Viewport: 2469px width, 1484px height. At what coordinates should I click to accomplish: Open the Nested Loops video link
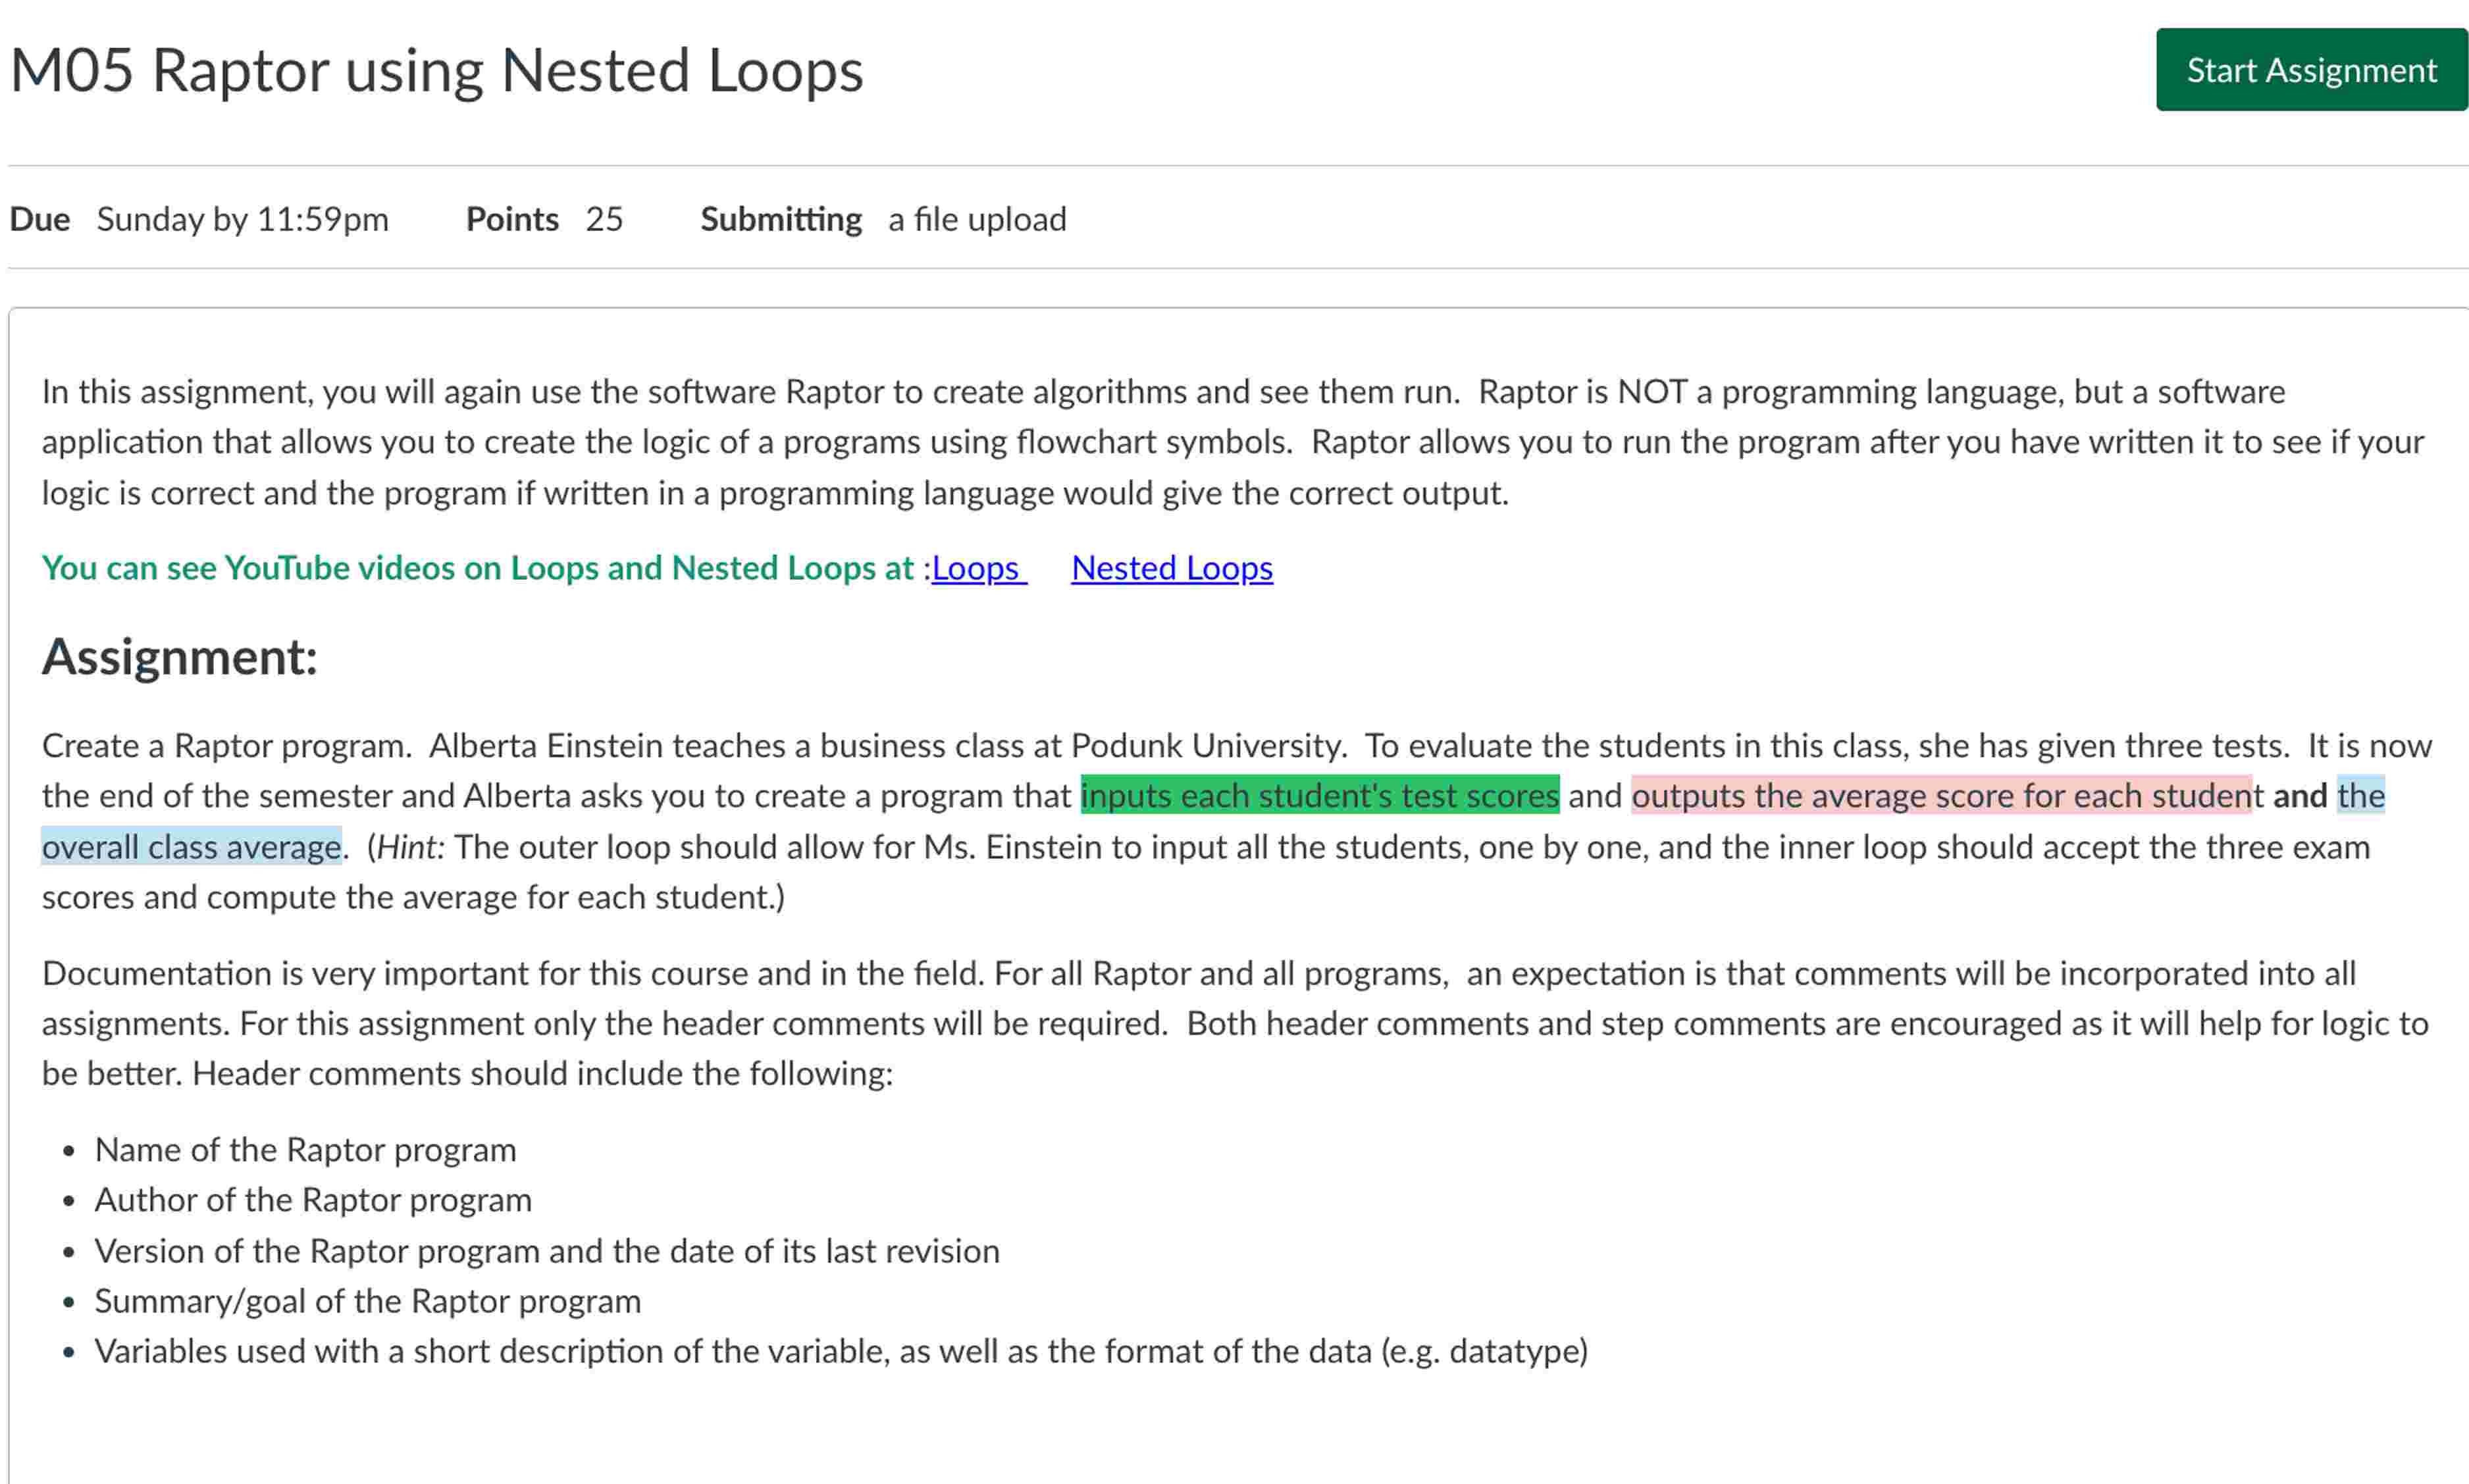tap(1171, 568)
